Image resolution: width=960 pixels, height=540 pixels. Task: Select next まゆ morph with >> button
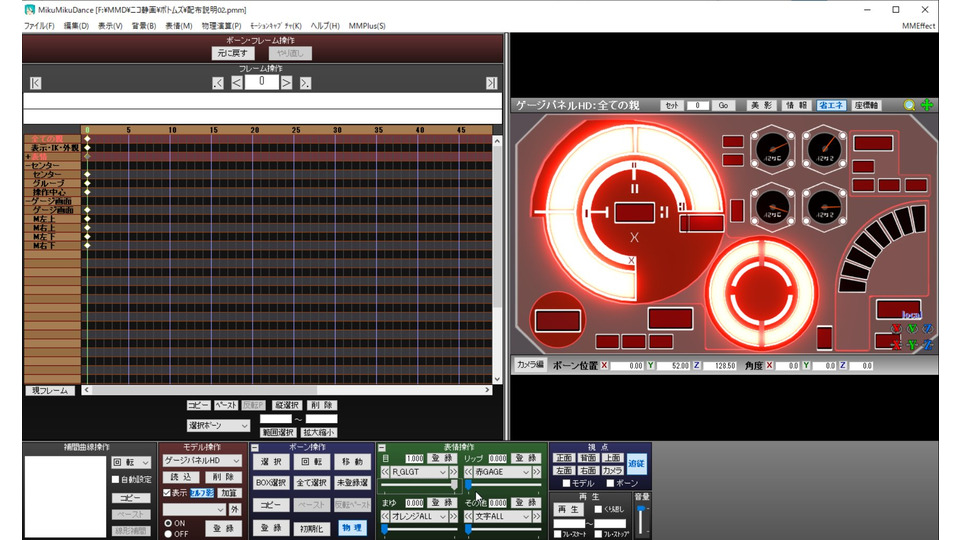[x=453, y=517]
